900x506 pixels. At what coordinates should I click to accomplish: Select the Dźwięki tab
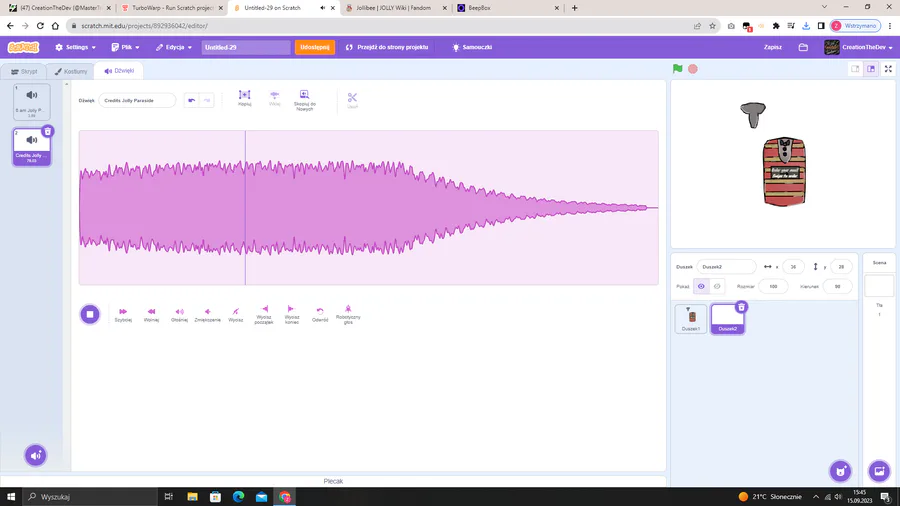(x=119, y=71)
